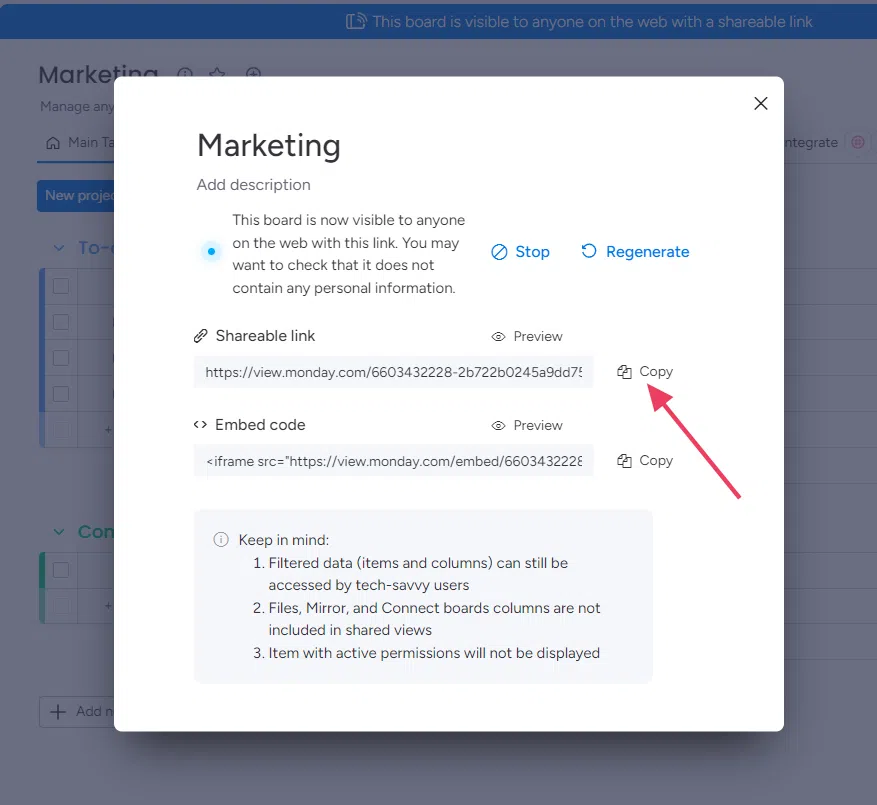Copy the shareable link
The width and height of the screenshot is (877, 805).
[645, 371]
